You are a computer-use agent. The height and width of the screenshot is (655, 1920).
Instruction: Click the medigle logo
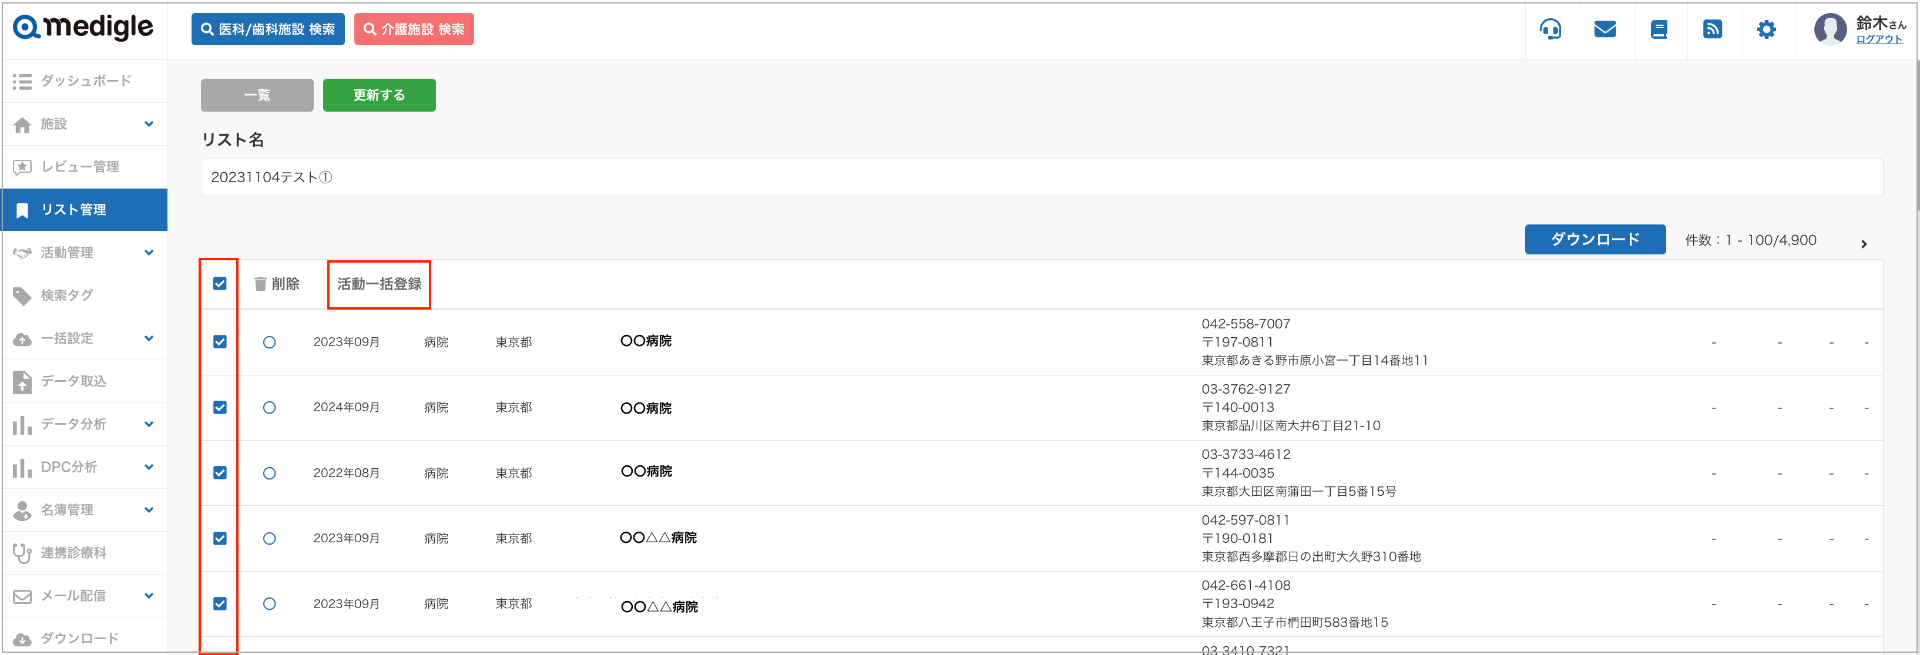[x=83, y=28]
